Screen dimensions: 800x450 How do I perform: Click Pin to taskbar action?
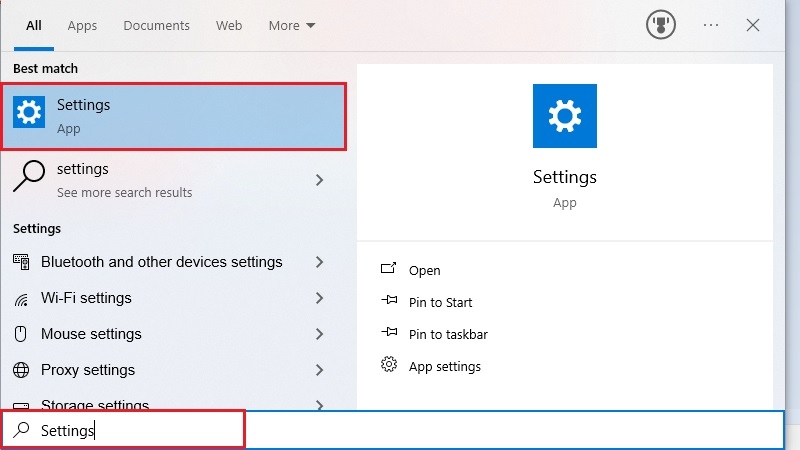448,335
